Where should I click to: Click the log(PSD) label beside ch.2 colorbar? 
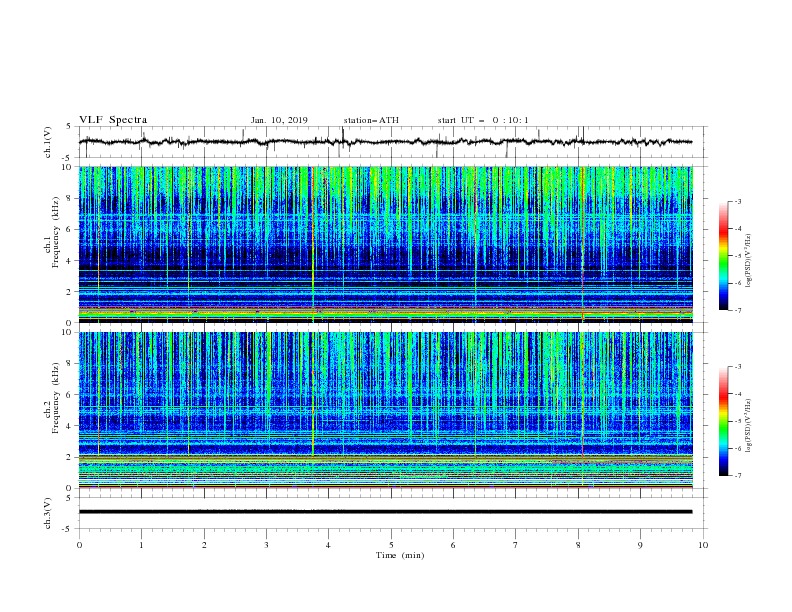pos(748,425)
